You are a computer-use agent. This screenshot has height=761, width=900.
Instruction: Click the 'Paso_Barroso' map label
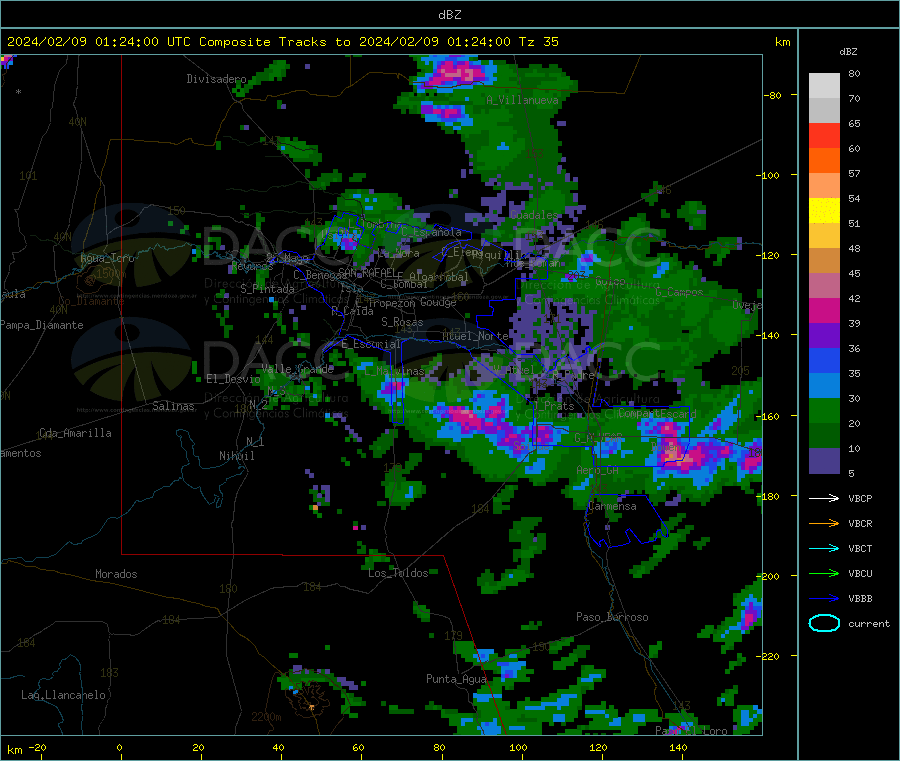coord(612,617)
